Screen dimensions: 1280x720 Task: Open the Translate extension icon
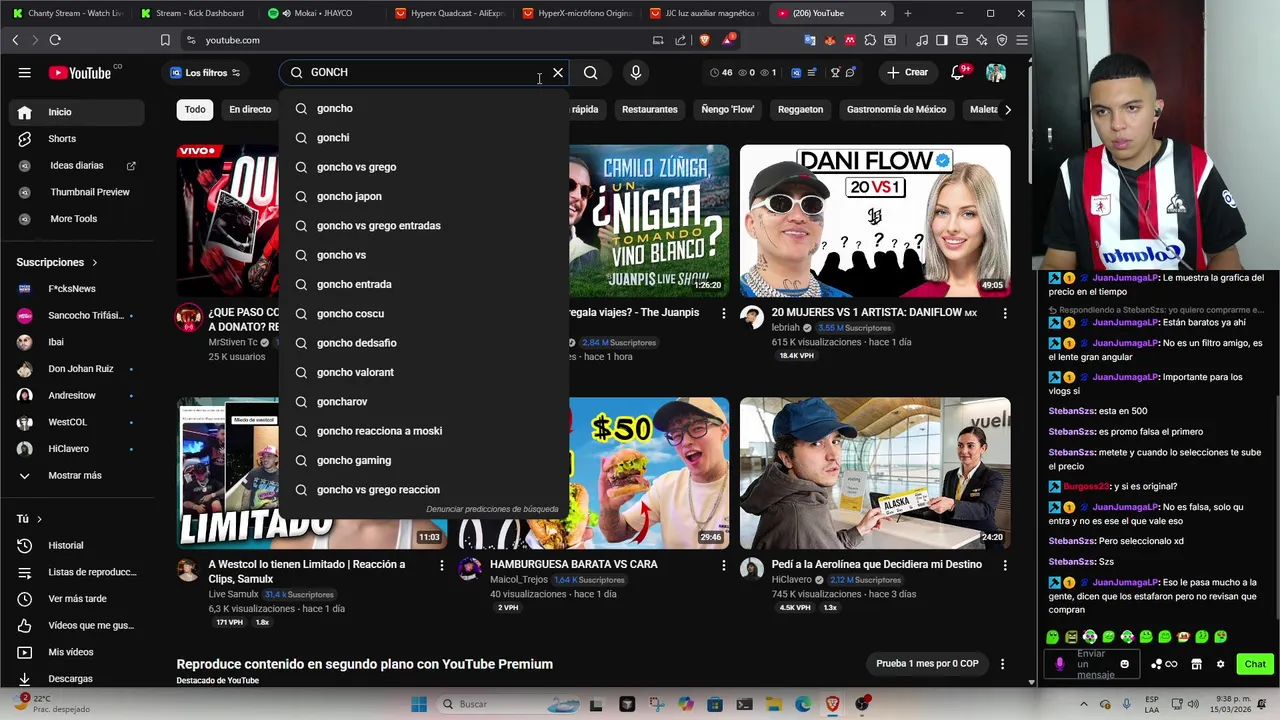click(810, 40)
